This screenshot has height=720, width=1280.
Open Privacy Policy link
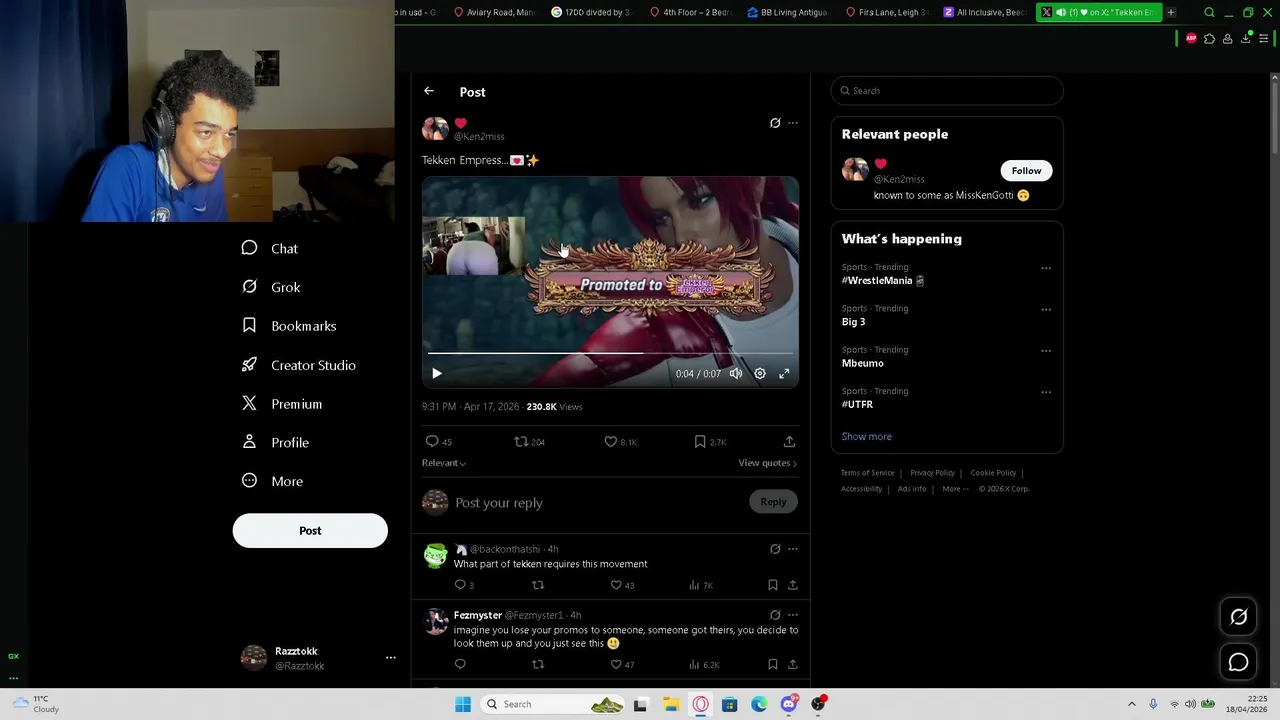(932, 473)
